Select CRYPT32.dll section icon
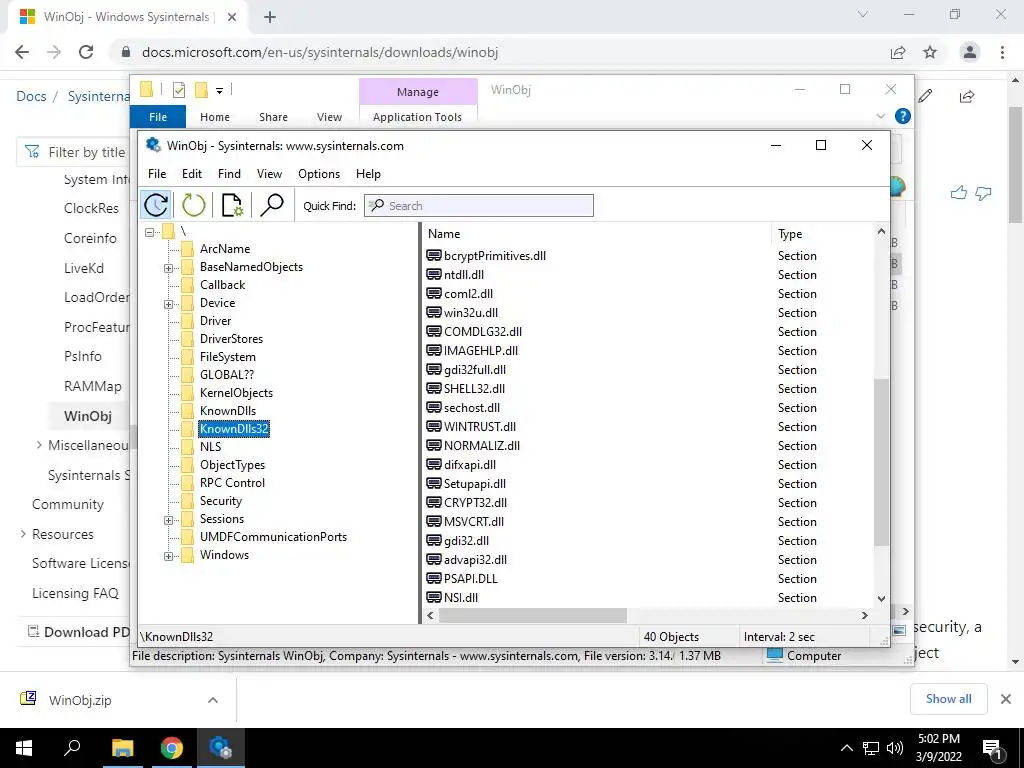 pos(434,502)
